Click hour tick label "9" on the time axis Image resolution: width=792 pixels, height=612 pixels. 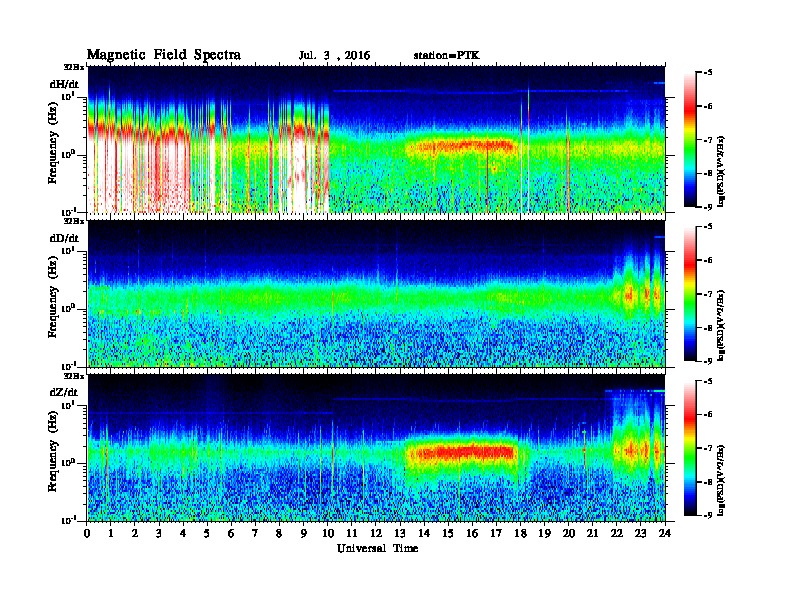[304, 534]
